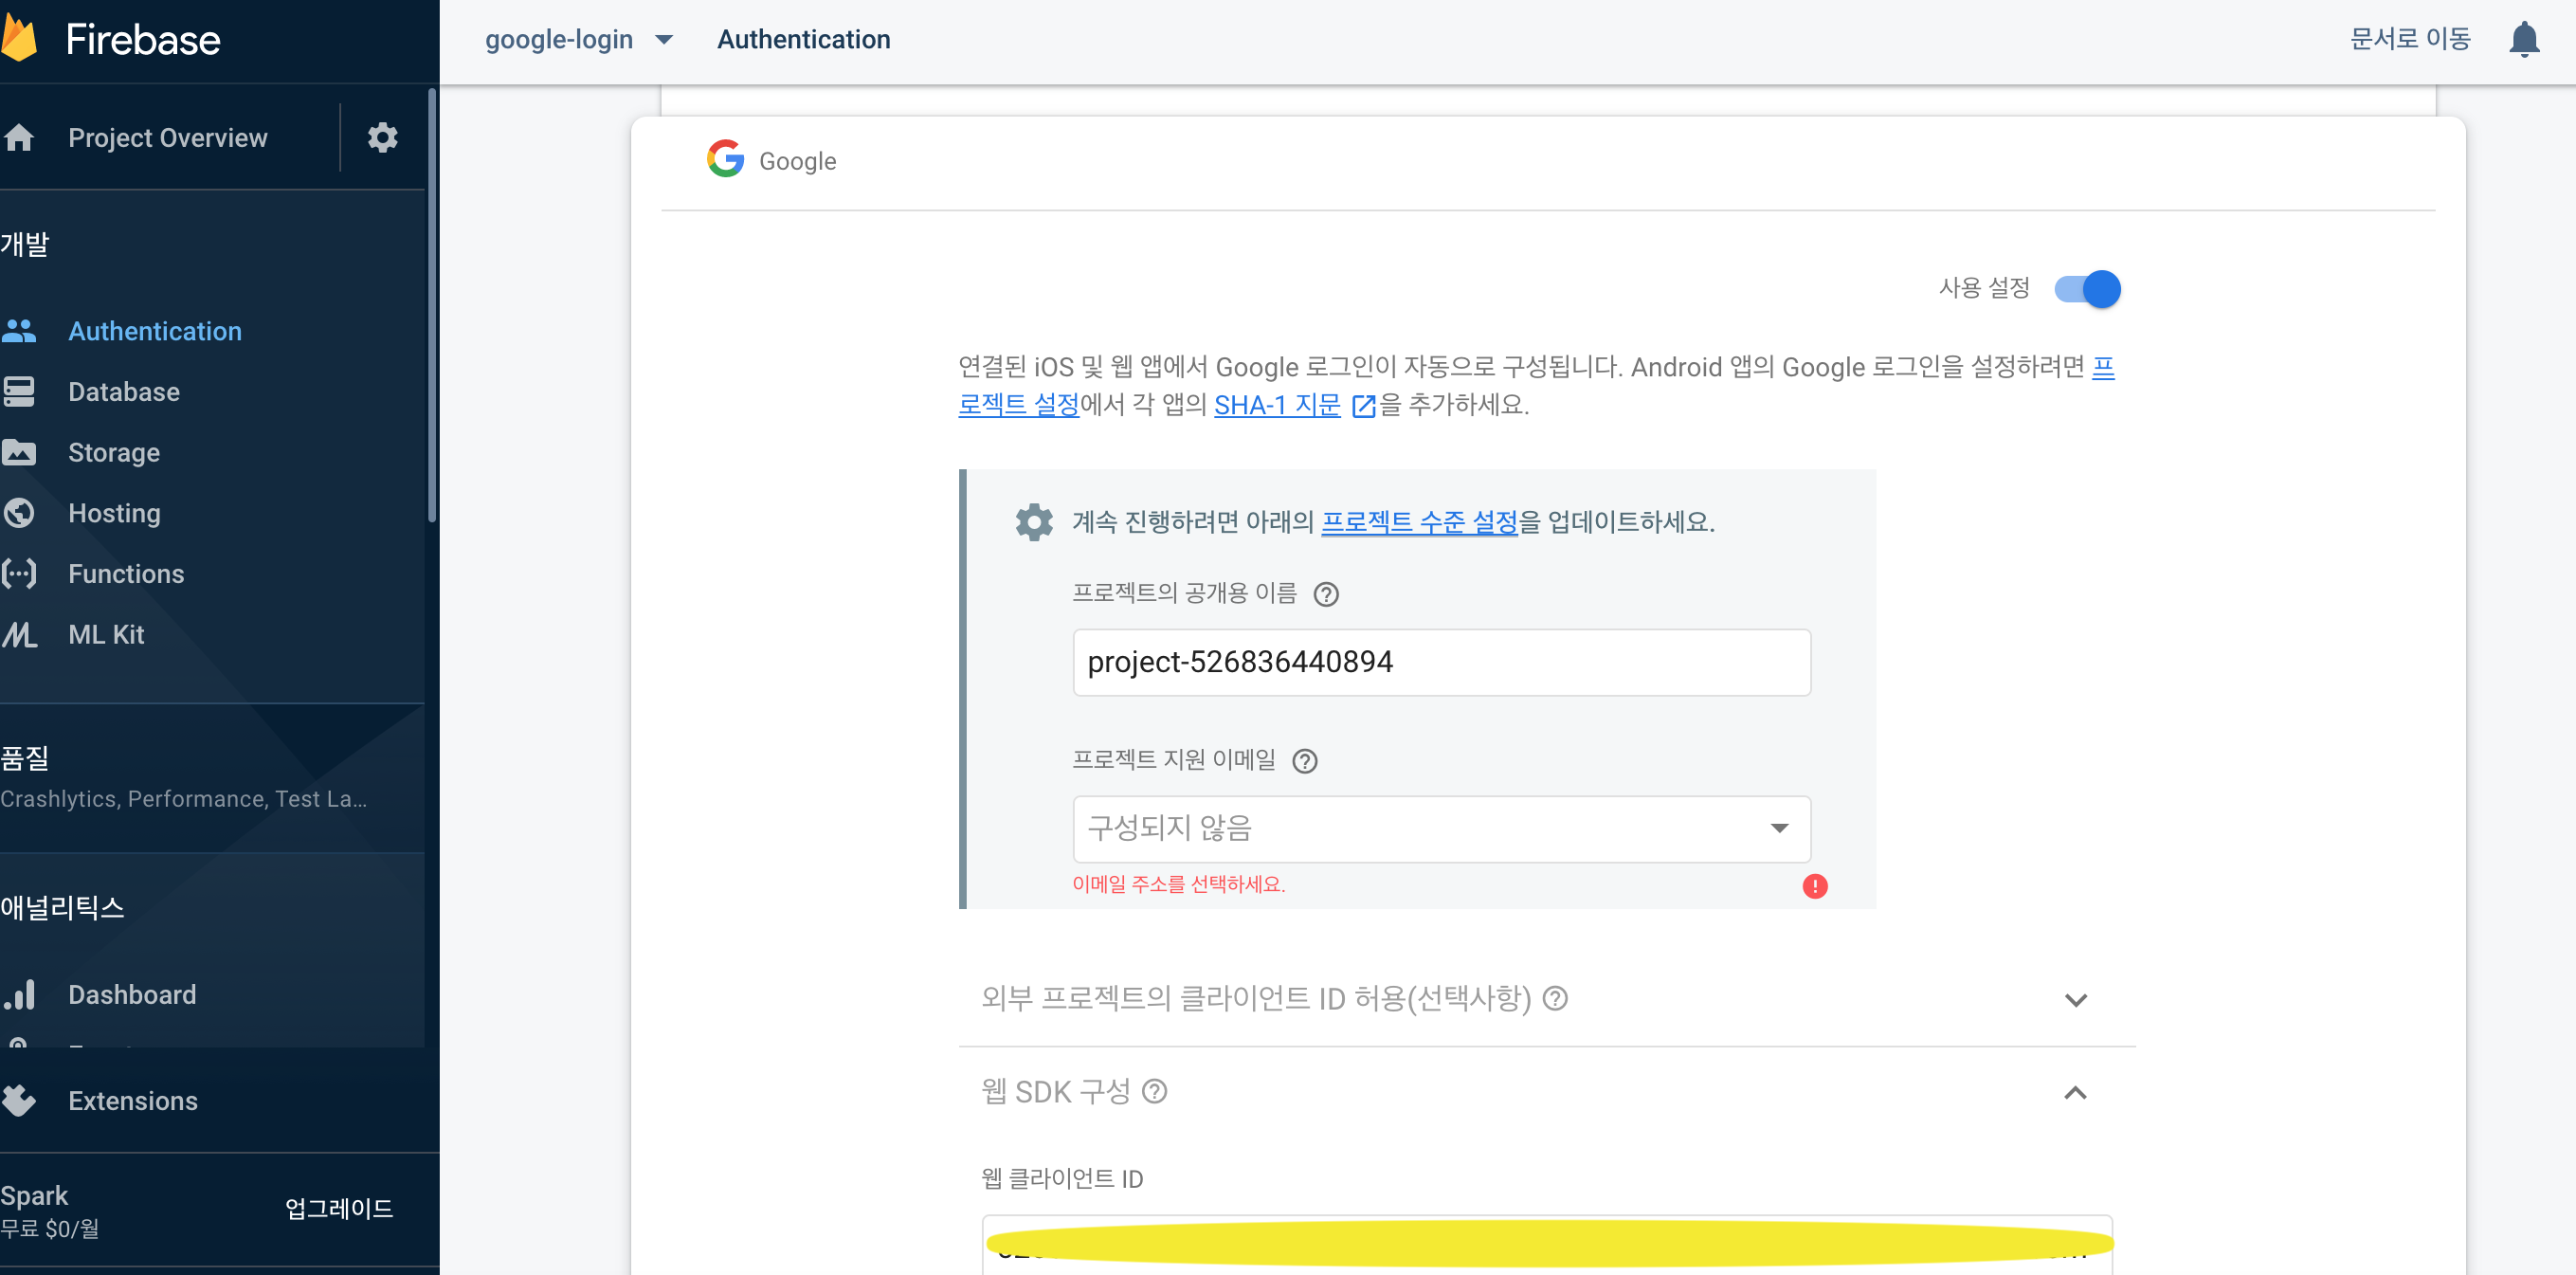This screenshot has height=1275, width=2576.
Task: Collapse the 웹 SDK 구성 section
Action: (x=2075, y=1092)
